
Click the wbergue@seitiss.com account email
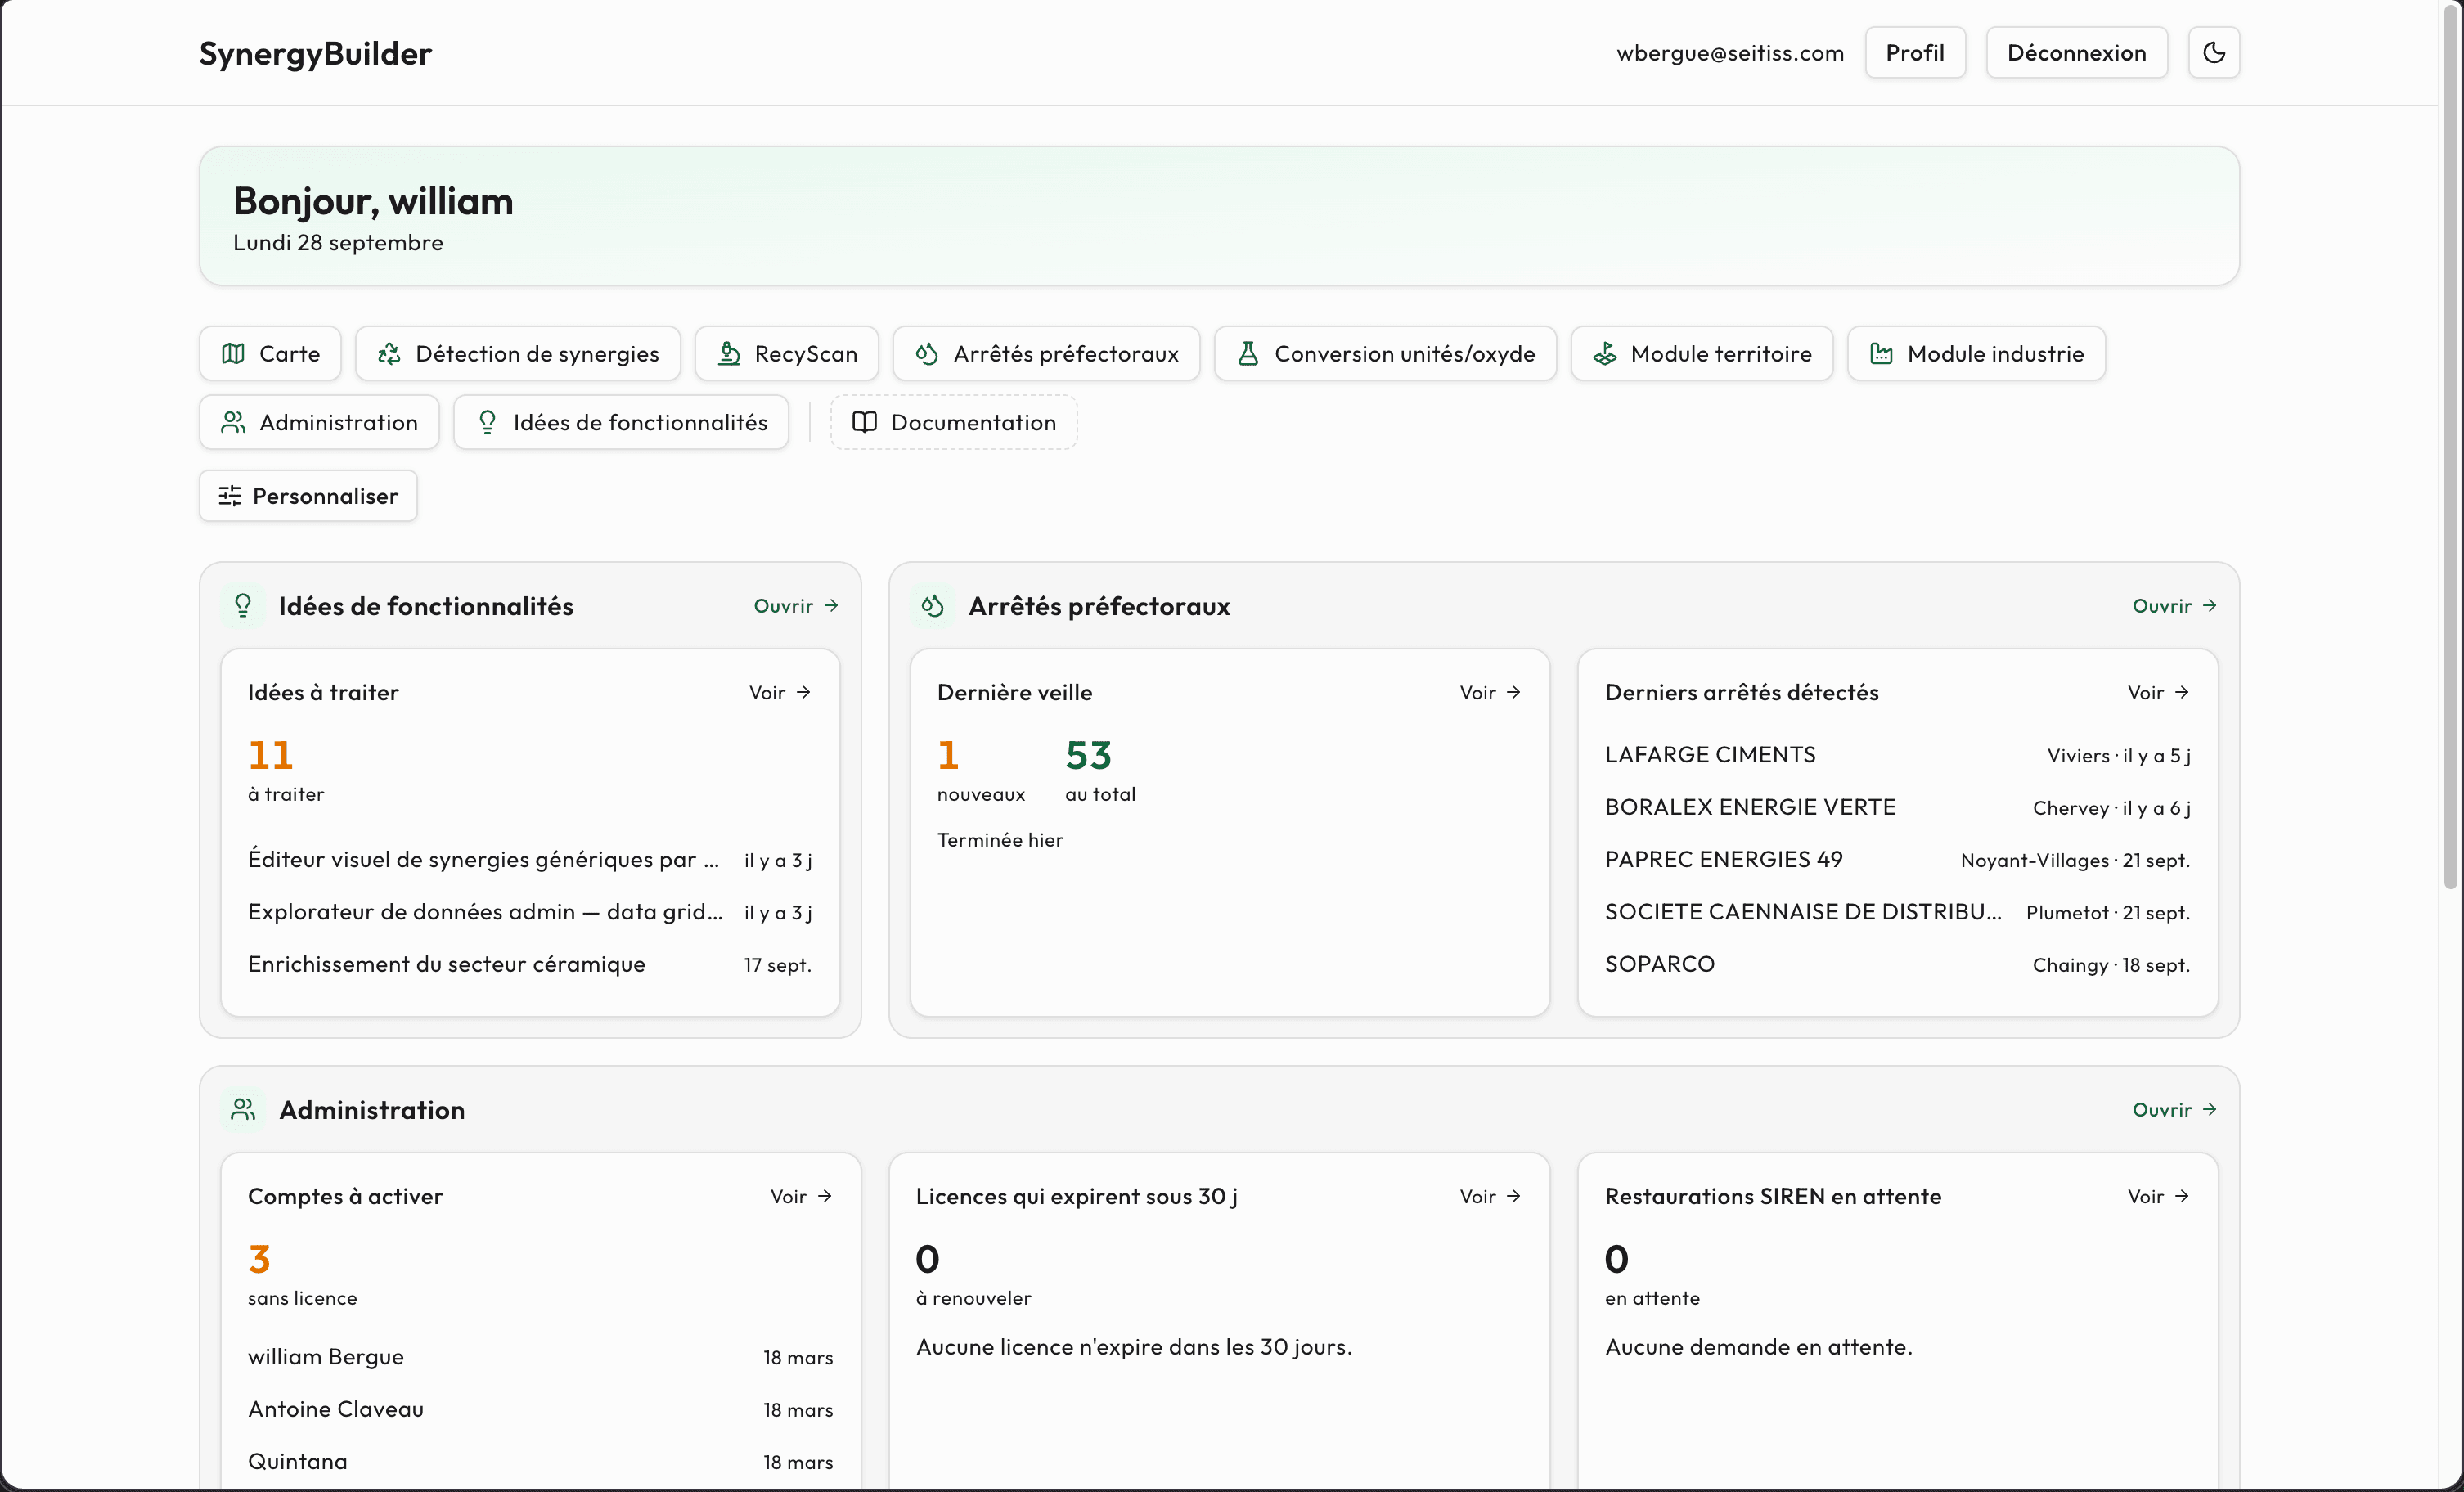[x=1730, y=53]
